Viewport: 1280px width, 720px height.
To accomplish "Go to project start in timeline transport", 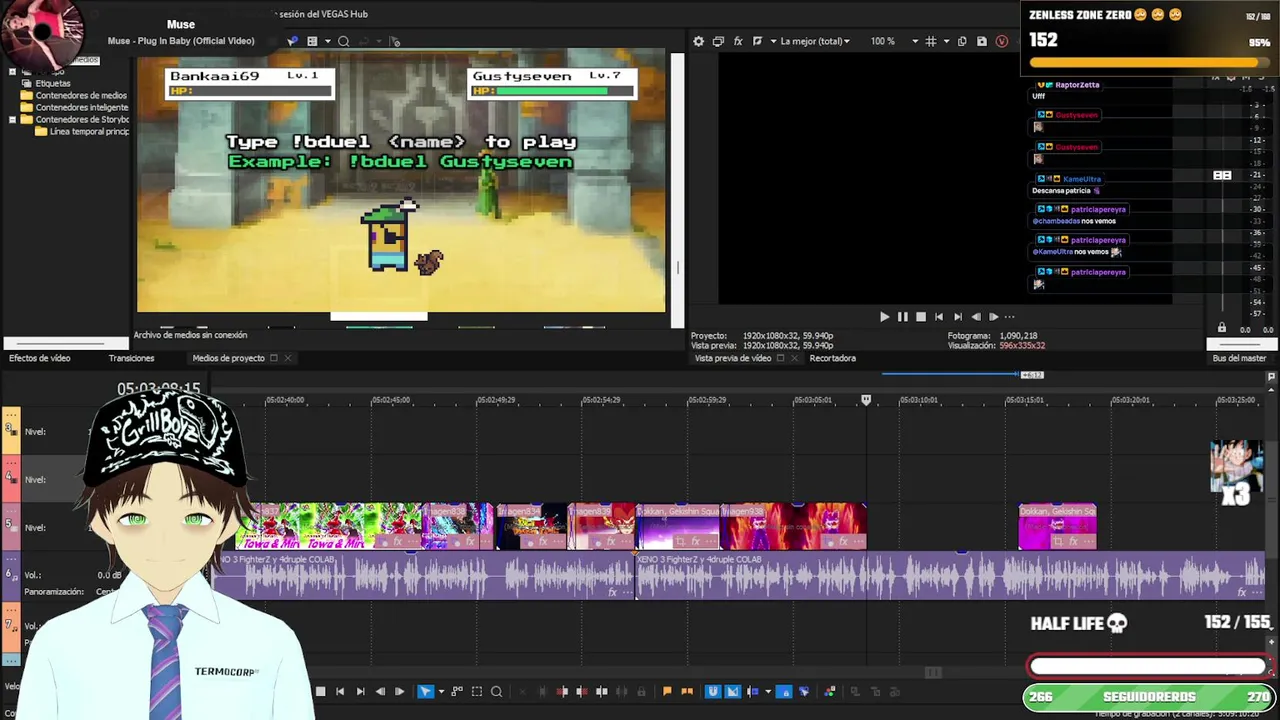I will (340, 691).
